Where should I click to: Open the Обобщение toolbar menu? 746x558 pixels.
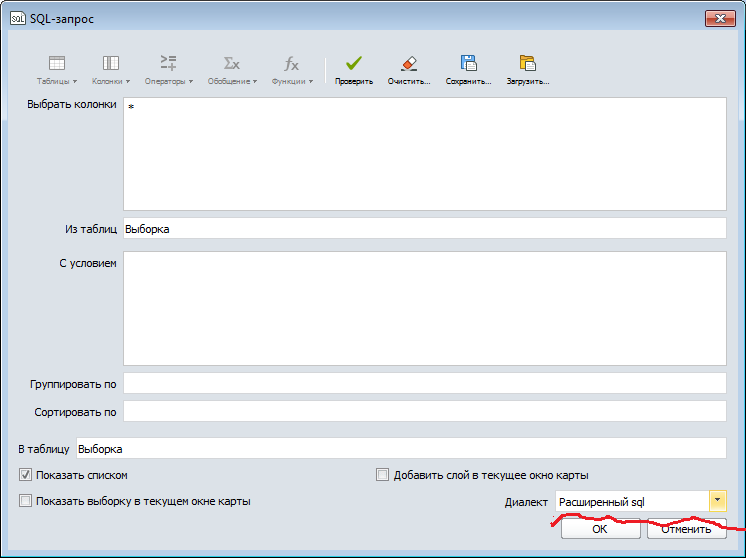232,70
